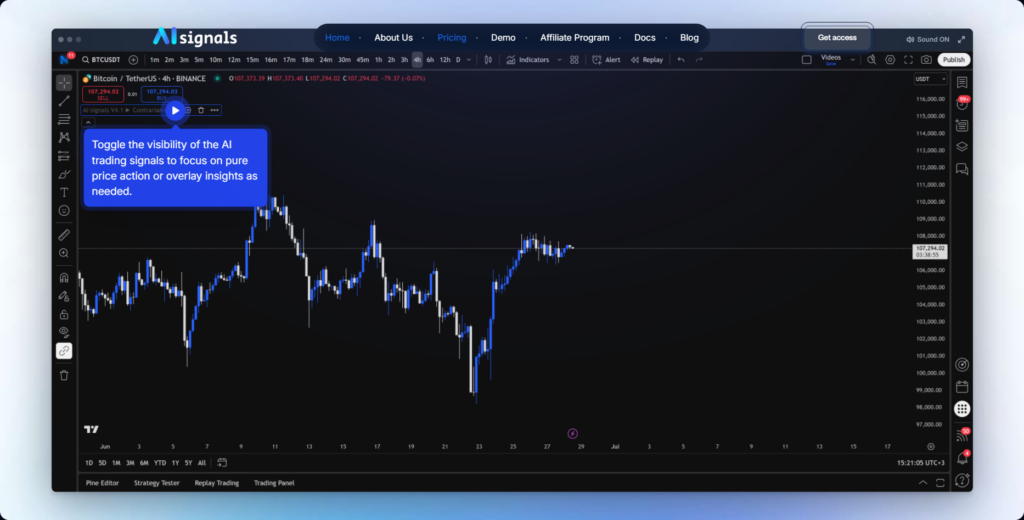This screenshot has width=1024, height=520.
Task: Click the trash icon in left toolbar
Action: click(x=64, y=375)
